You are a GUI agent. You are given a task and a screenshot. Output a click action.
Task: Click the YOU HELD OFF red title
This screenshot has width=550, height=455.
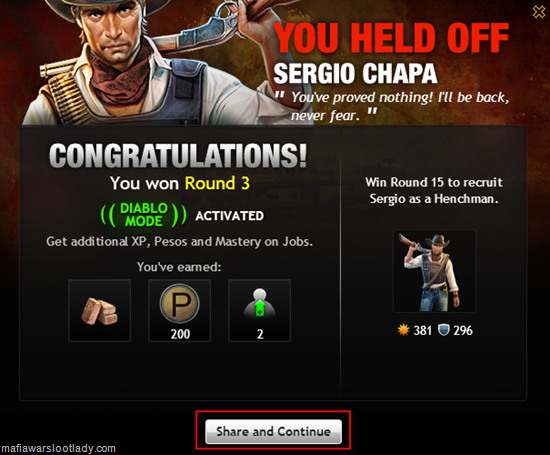(x=391, y=38)
